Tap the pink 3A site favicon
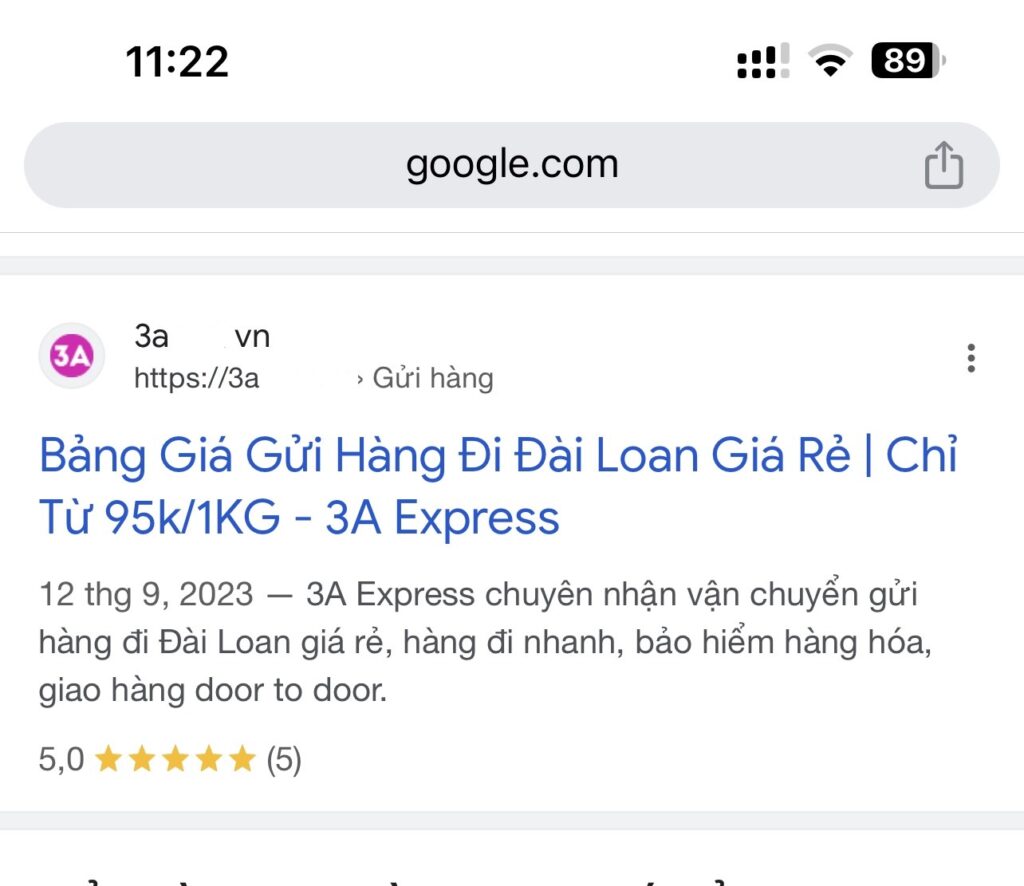This screenshot has height=886, width=1024. tap(72, 356)
